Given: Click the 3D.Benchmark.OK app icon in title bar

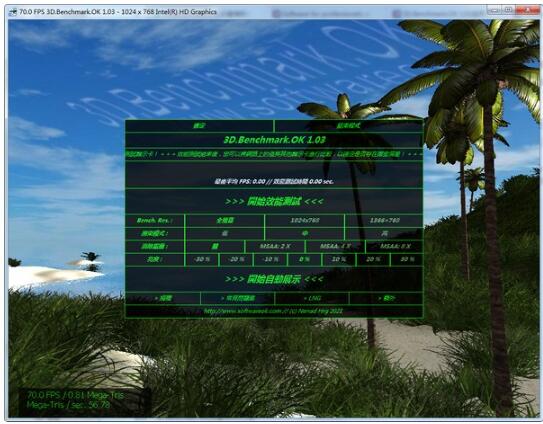Looking at the screenshot, I should 13,12.
